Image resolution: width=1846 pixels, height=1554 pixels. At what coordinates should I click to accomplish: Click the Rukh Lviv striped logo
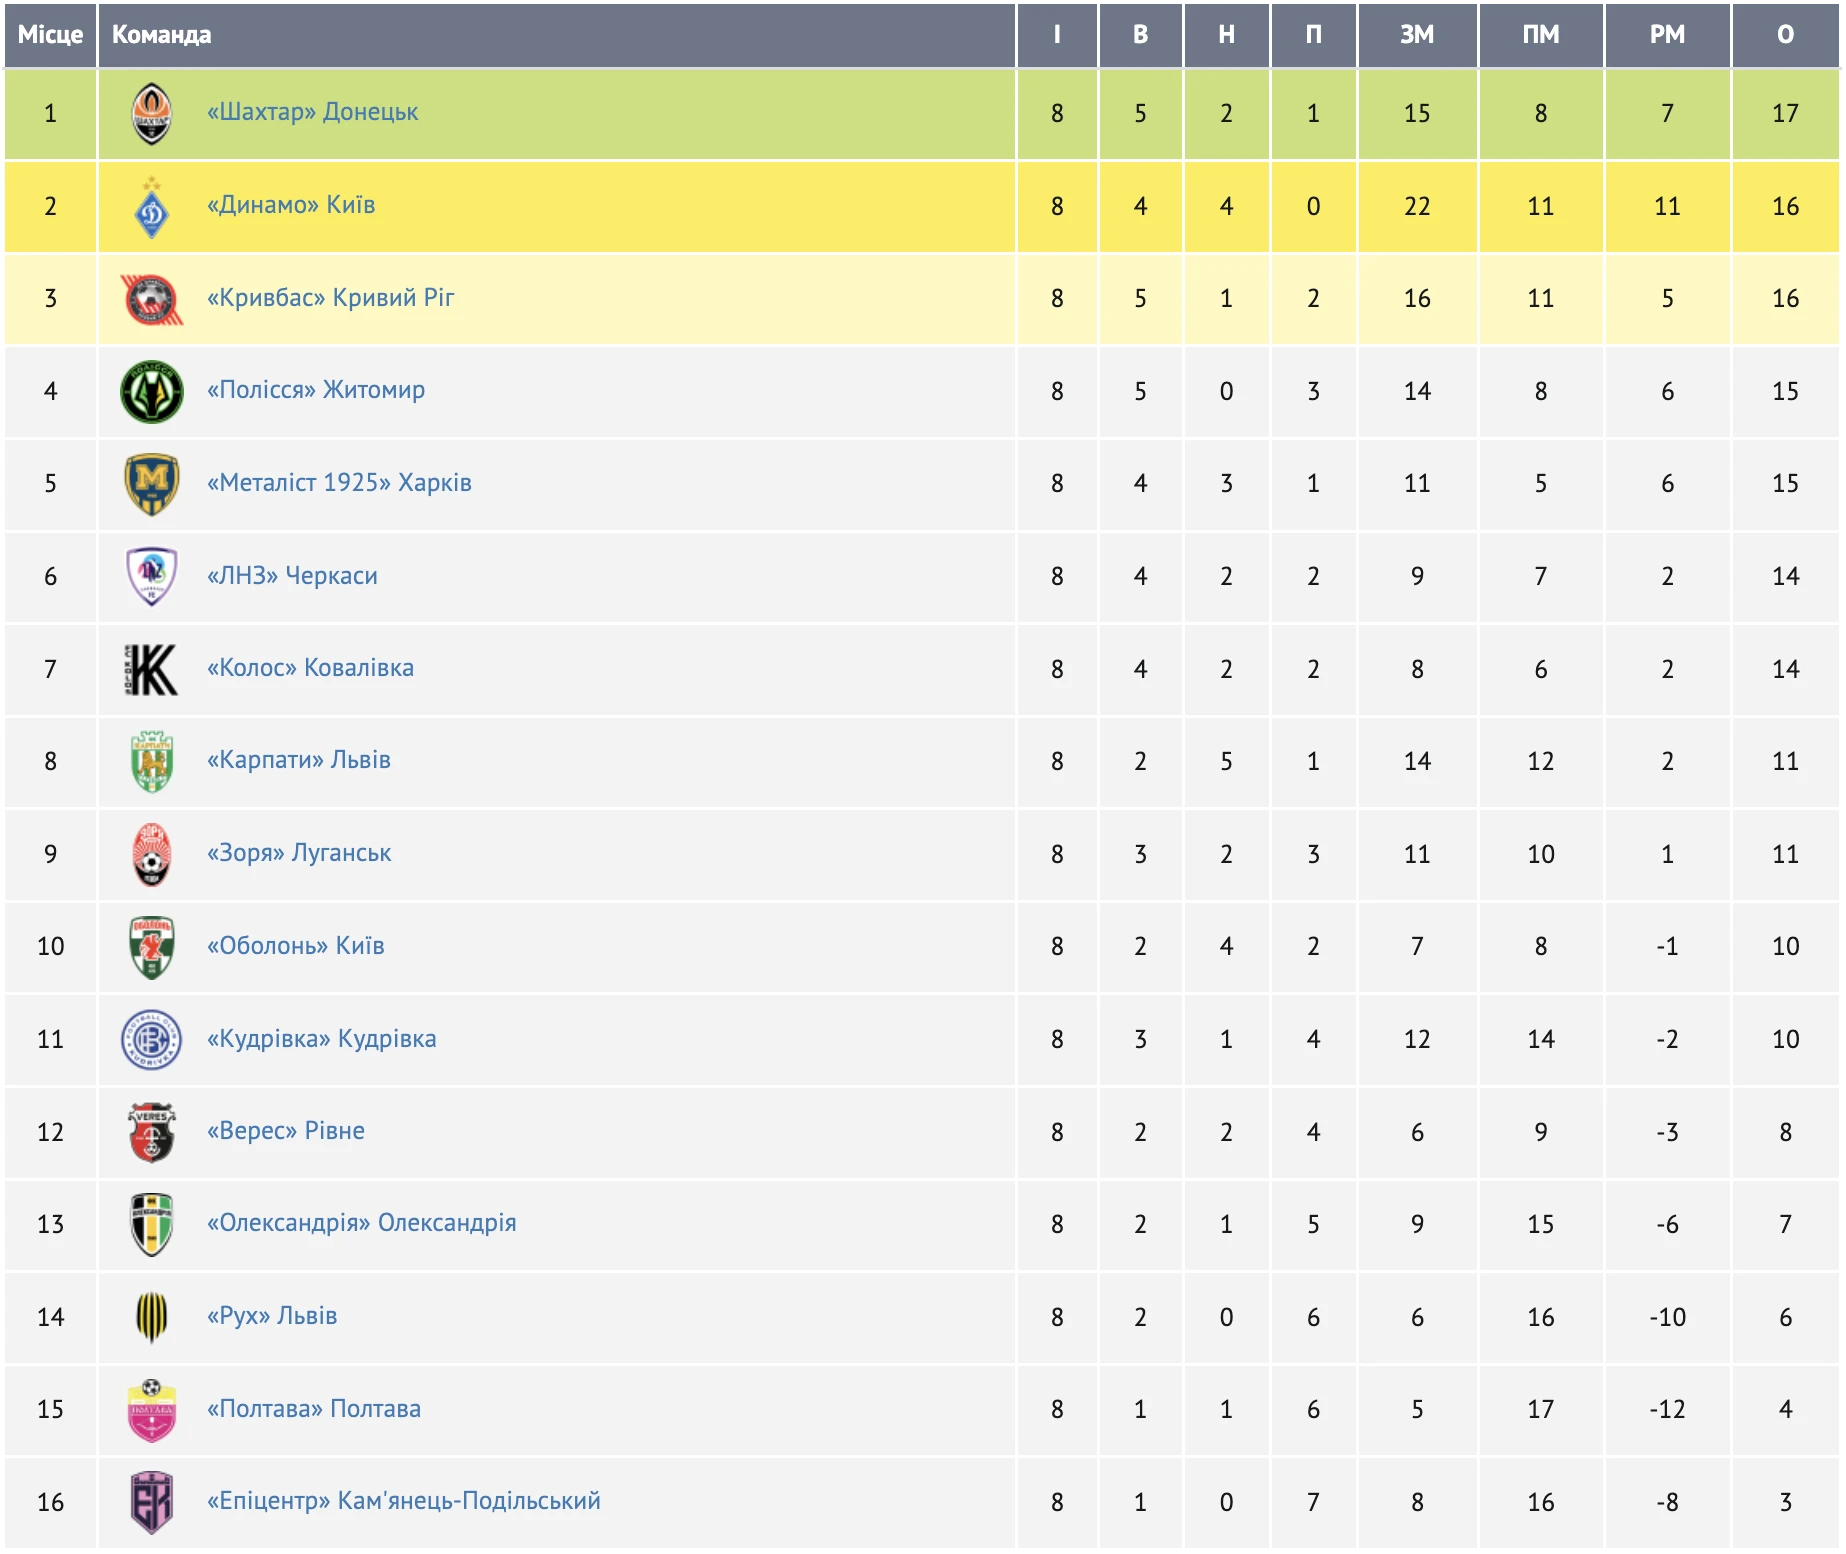[152, 1317]
